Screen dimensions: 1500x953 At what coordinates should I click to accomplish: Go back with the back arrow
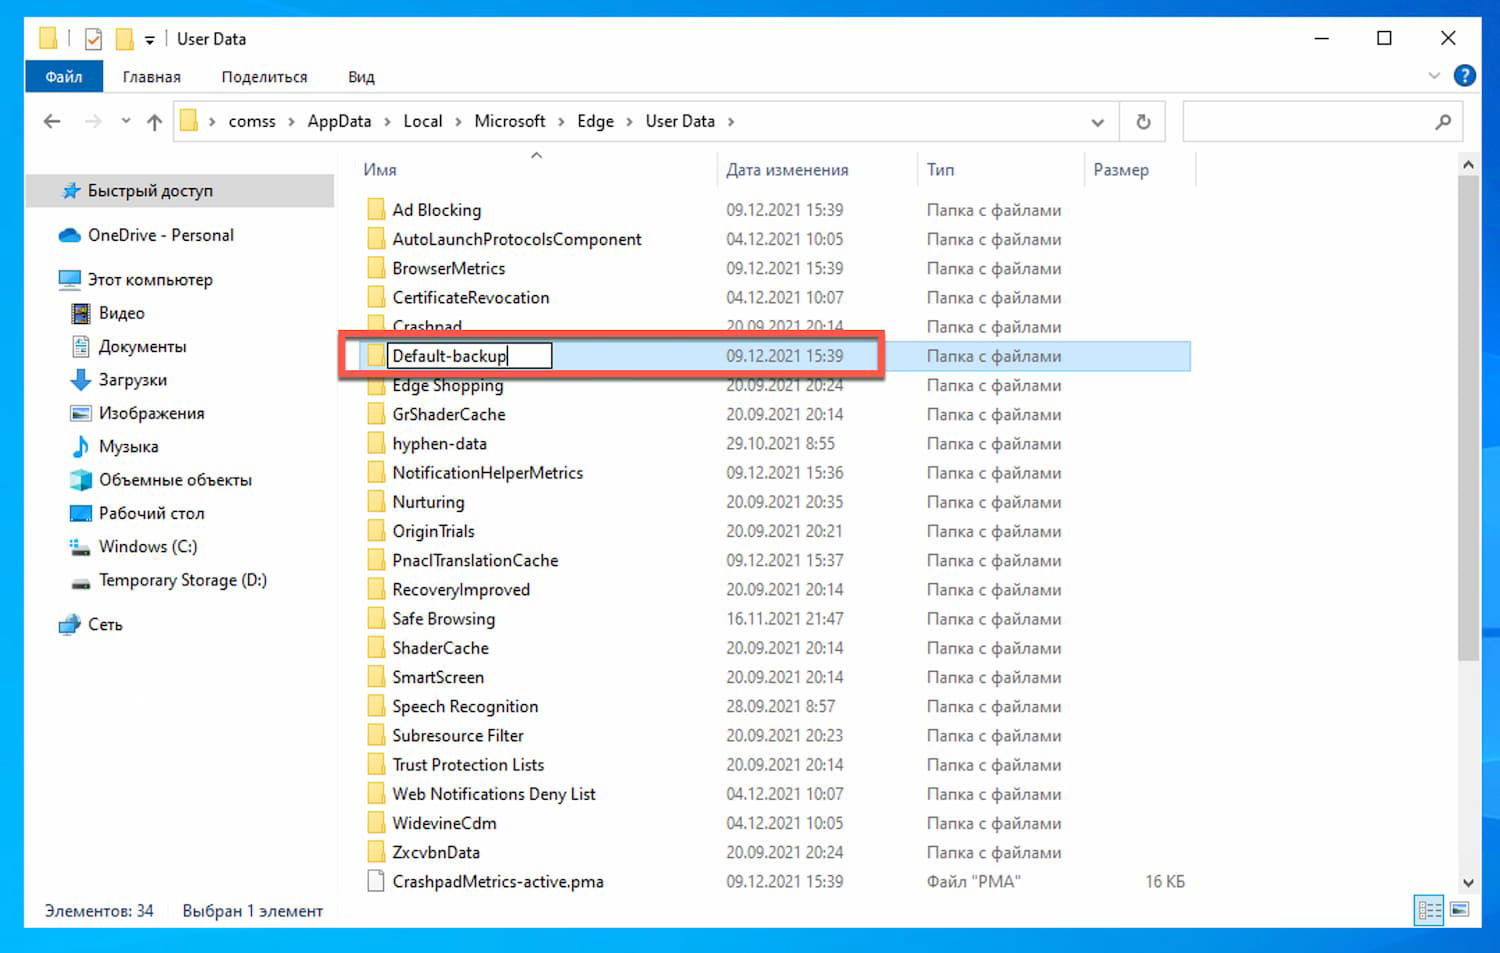52,122
